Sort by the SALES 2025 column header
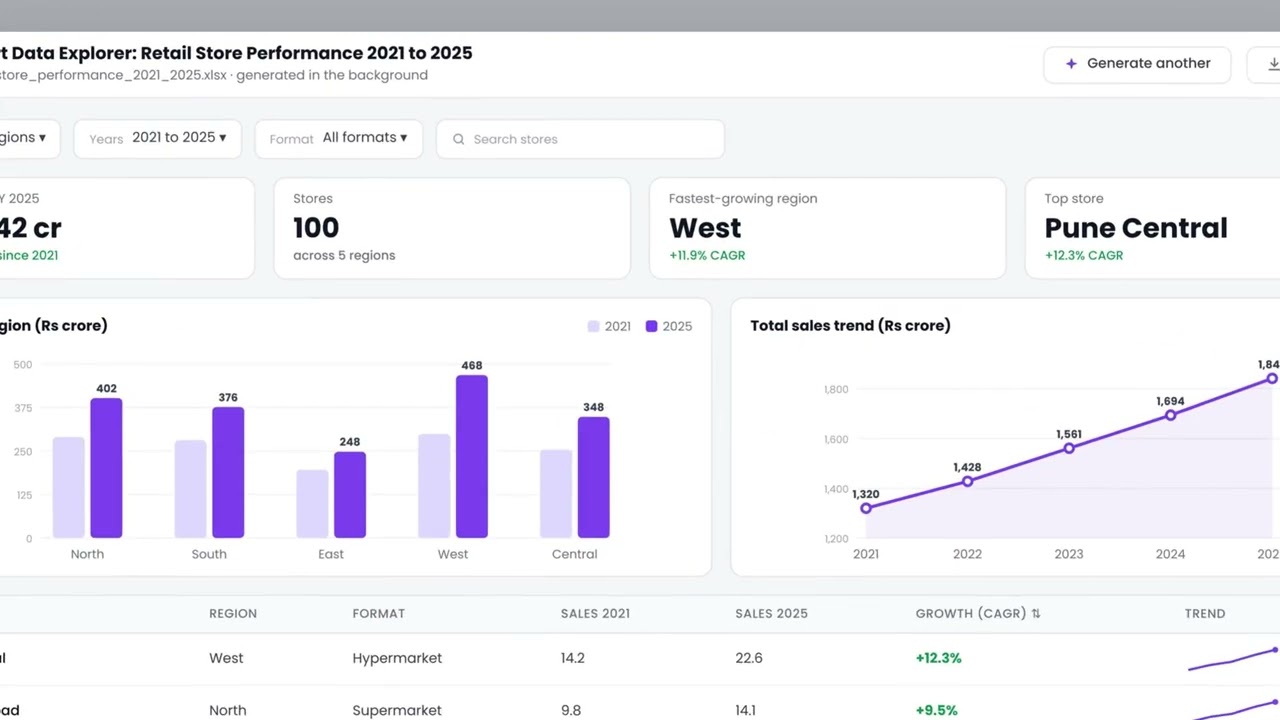Image resolution: width=1280 pixels, height=720 pixels. (x=771, y=613)
